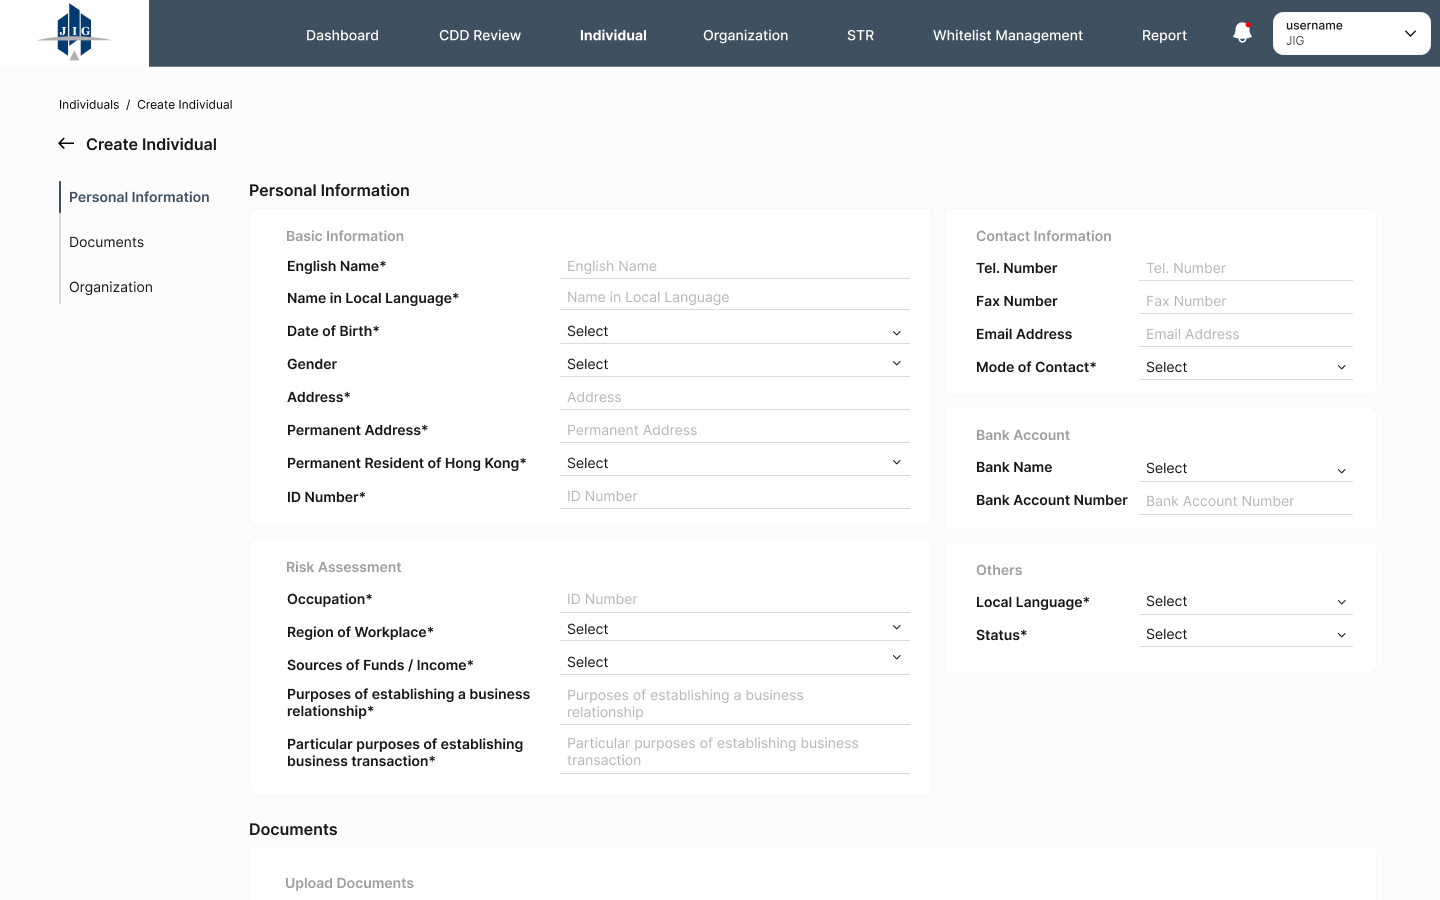This screenshot has height=900, width=1440.
Task: Expand Sources of Funds / Income dropdown
Action: pyautogui.click(x=735, y=662)
